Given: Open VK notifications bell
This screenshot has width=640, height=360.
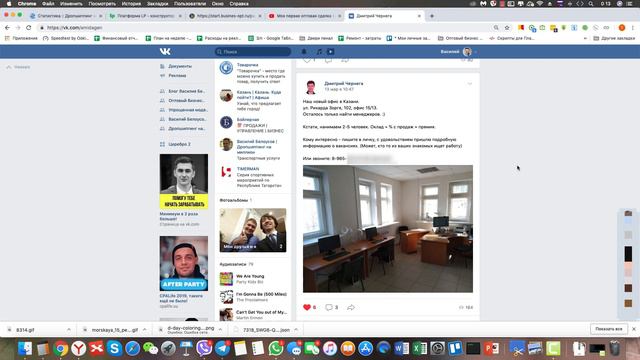Looking at the screenshot, I should tap(304, 52).
